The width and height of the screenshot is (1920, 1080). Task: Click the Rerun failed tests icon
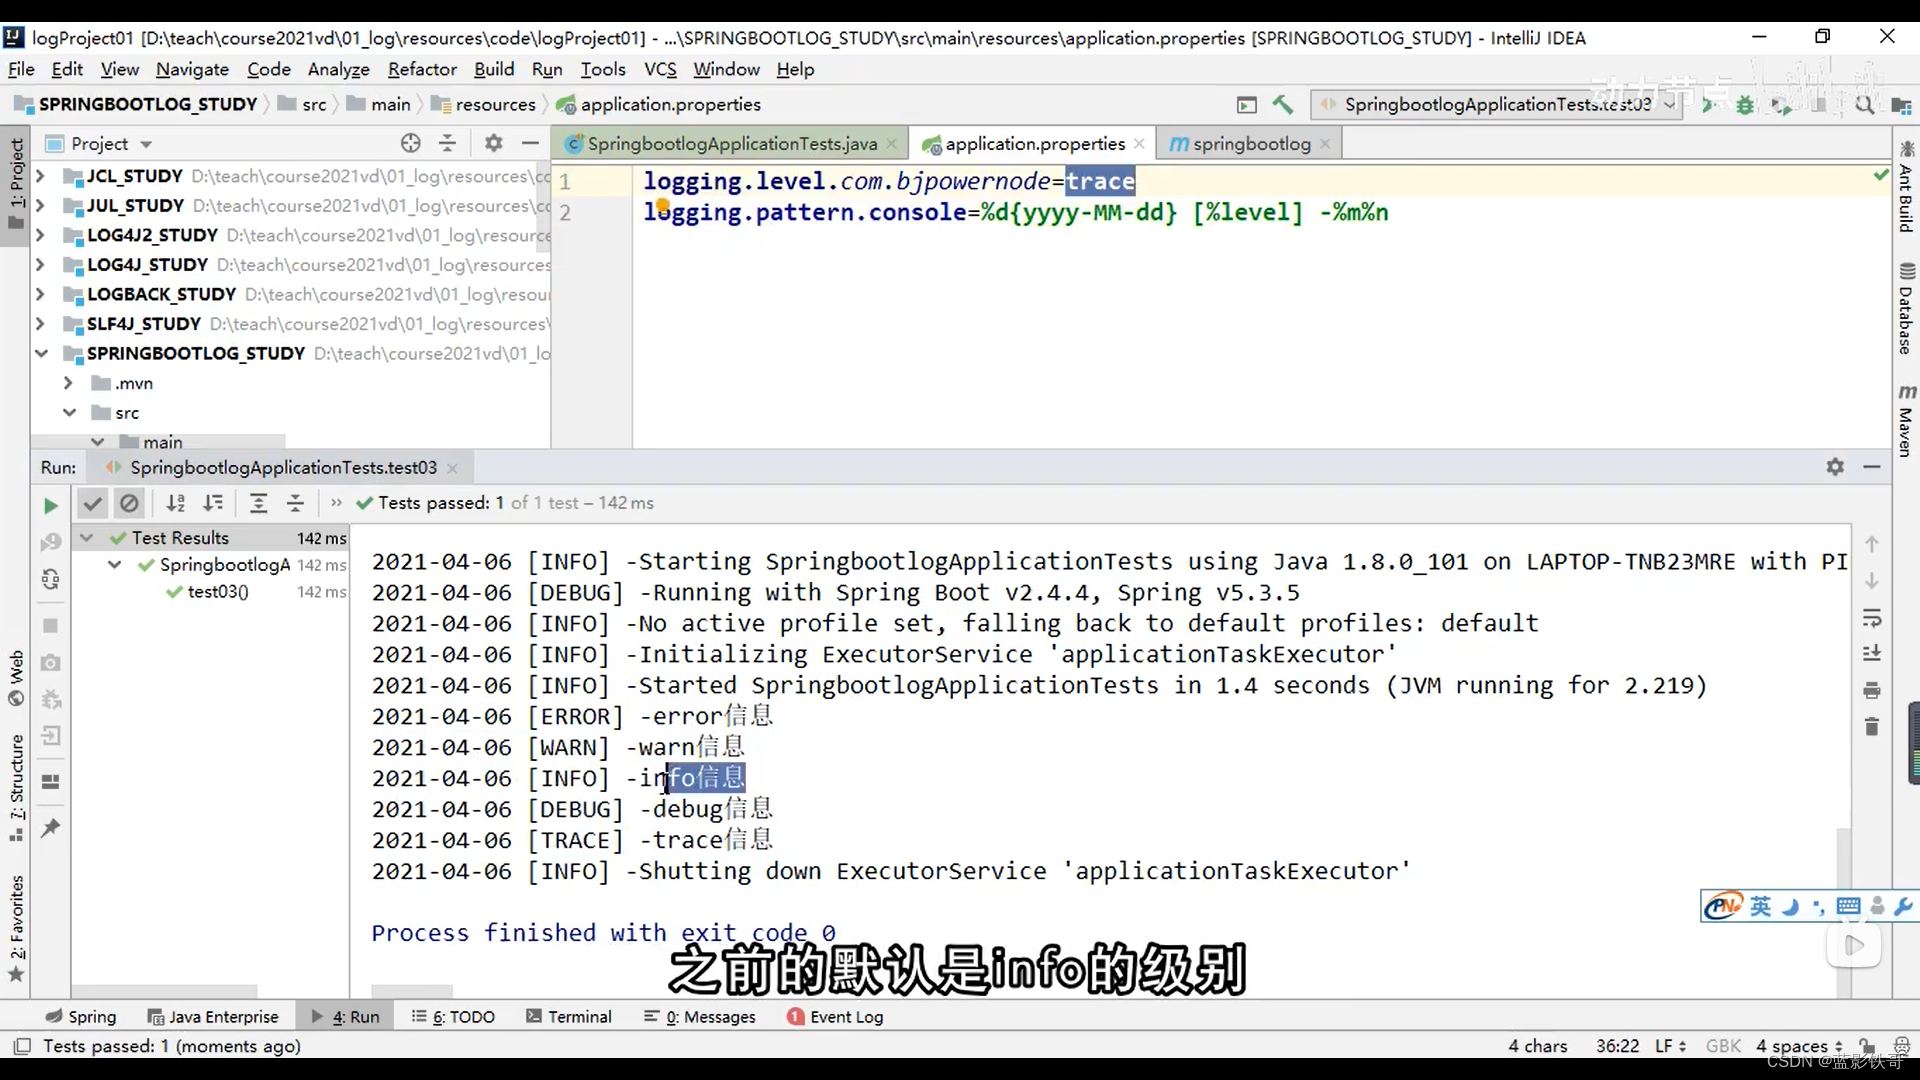coord(51,543)
